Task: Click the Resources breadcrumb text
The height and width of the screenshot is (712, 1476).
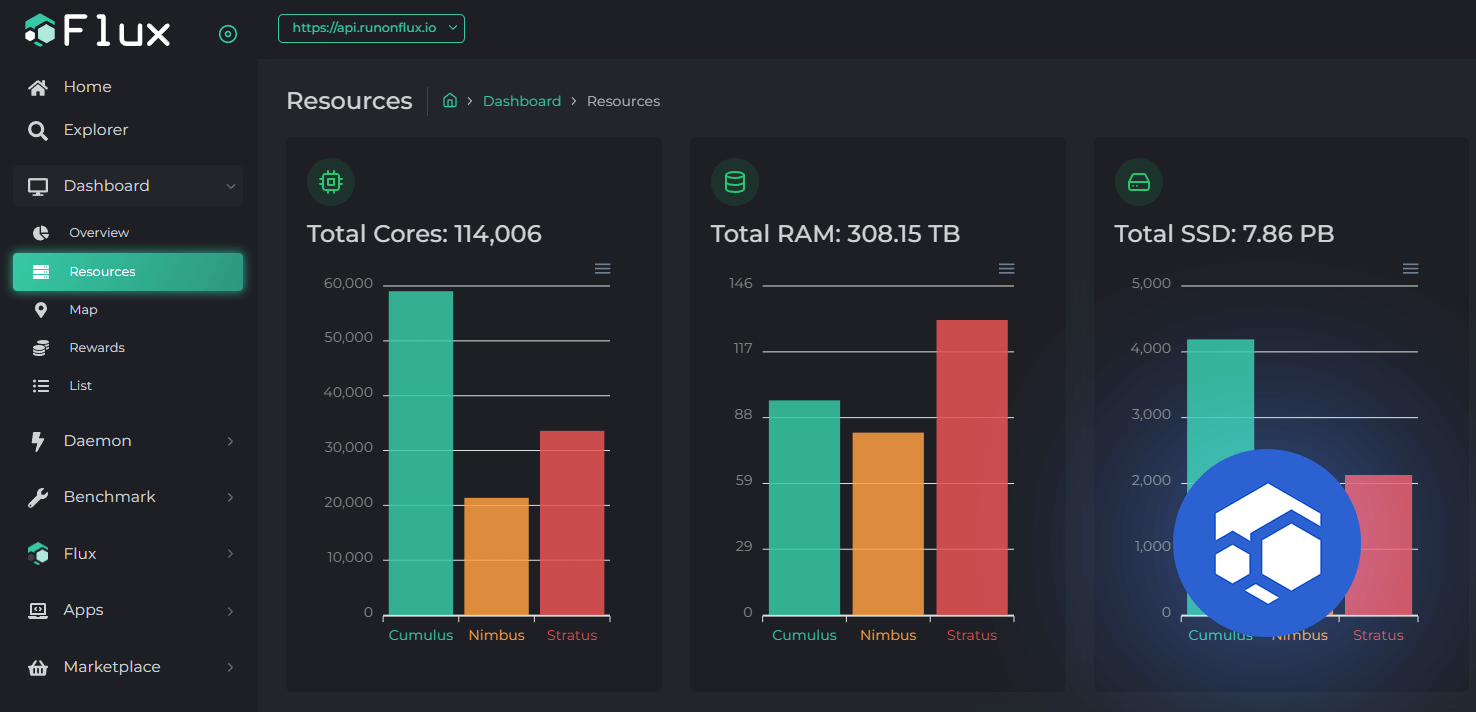Action: 623,101
